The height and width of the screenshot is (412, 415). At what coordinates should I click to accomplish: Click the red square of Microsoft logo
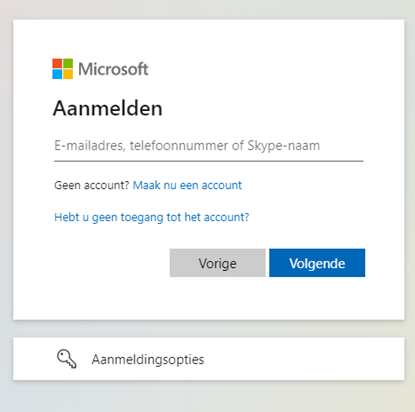pos(57,63)
